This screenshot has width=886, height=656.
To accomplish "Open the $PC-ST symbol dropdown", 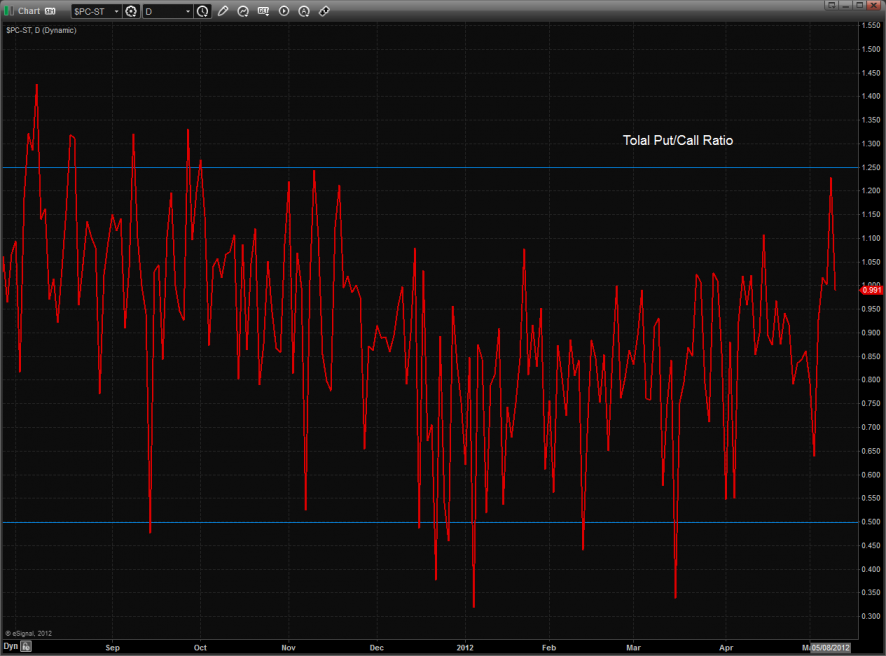I will pos(114,11).
